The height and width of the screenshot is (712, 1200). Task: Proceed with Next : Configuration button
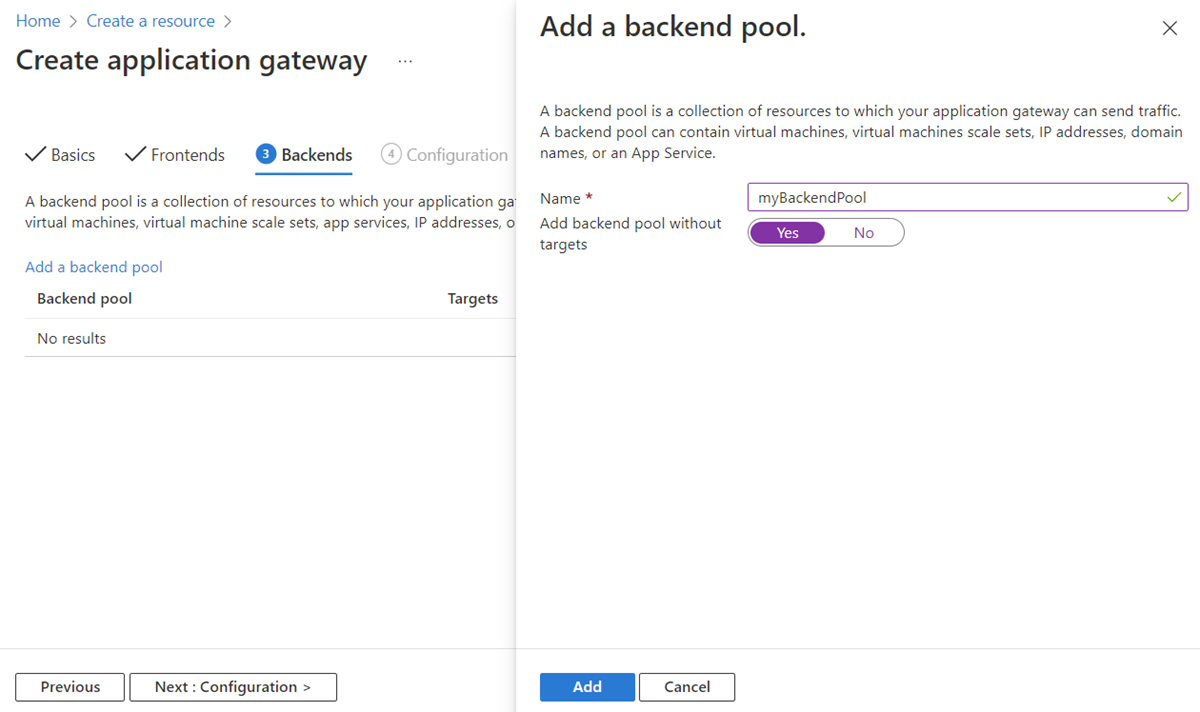(x=233, y=687)
